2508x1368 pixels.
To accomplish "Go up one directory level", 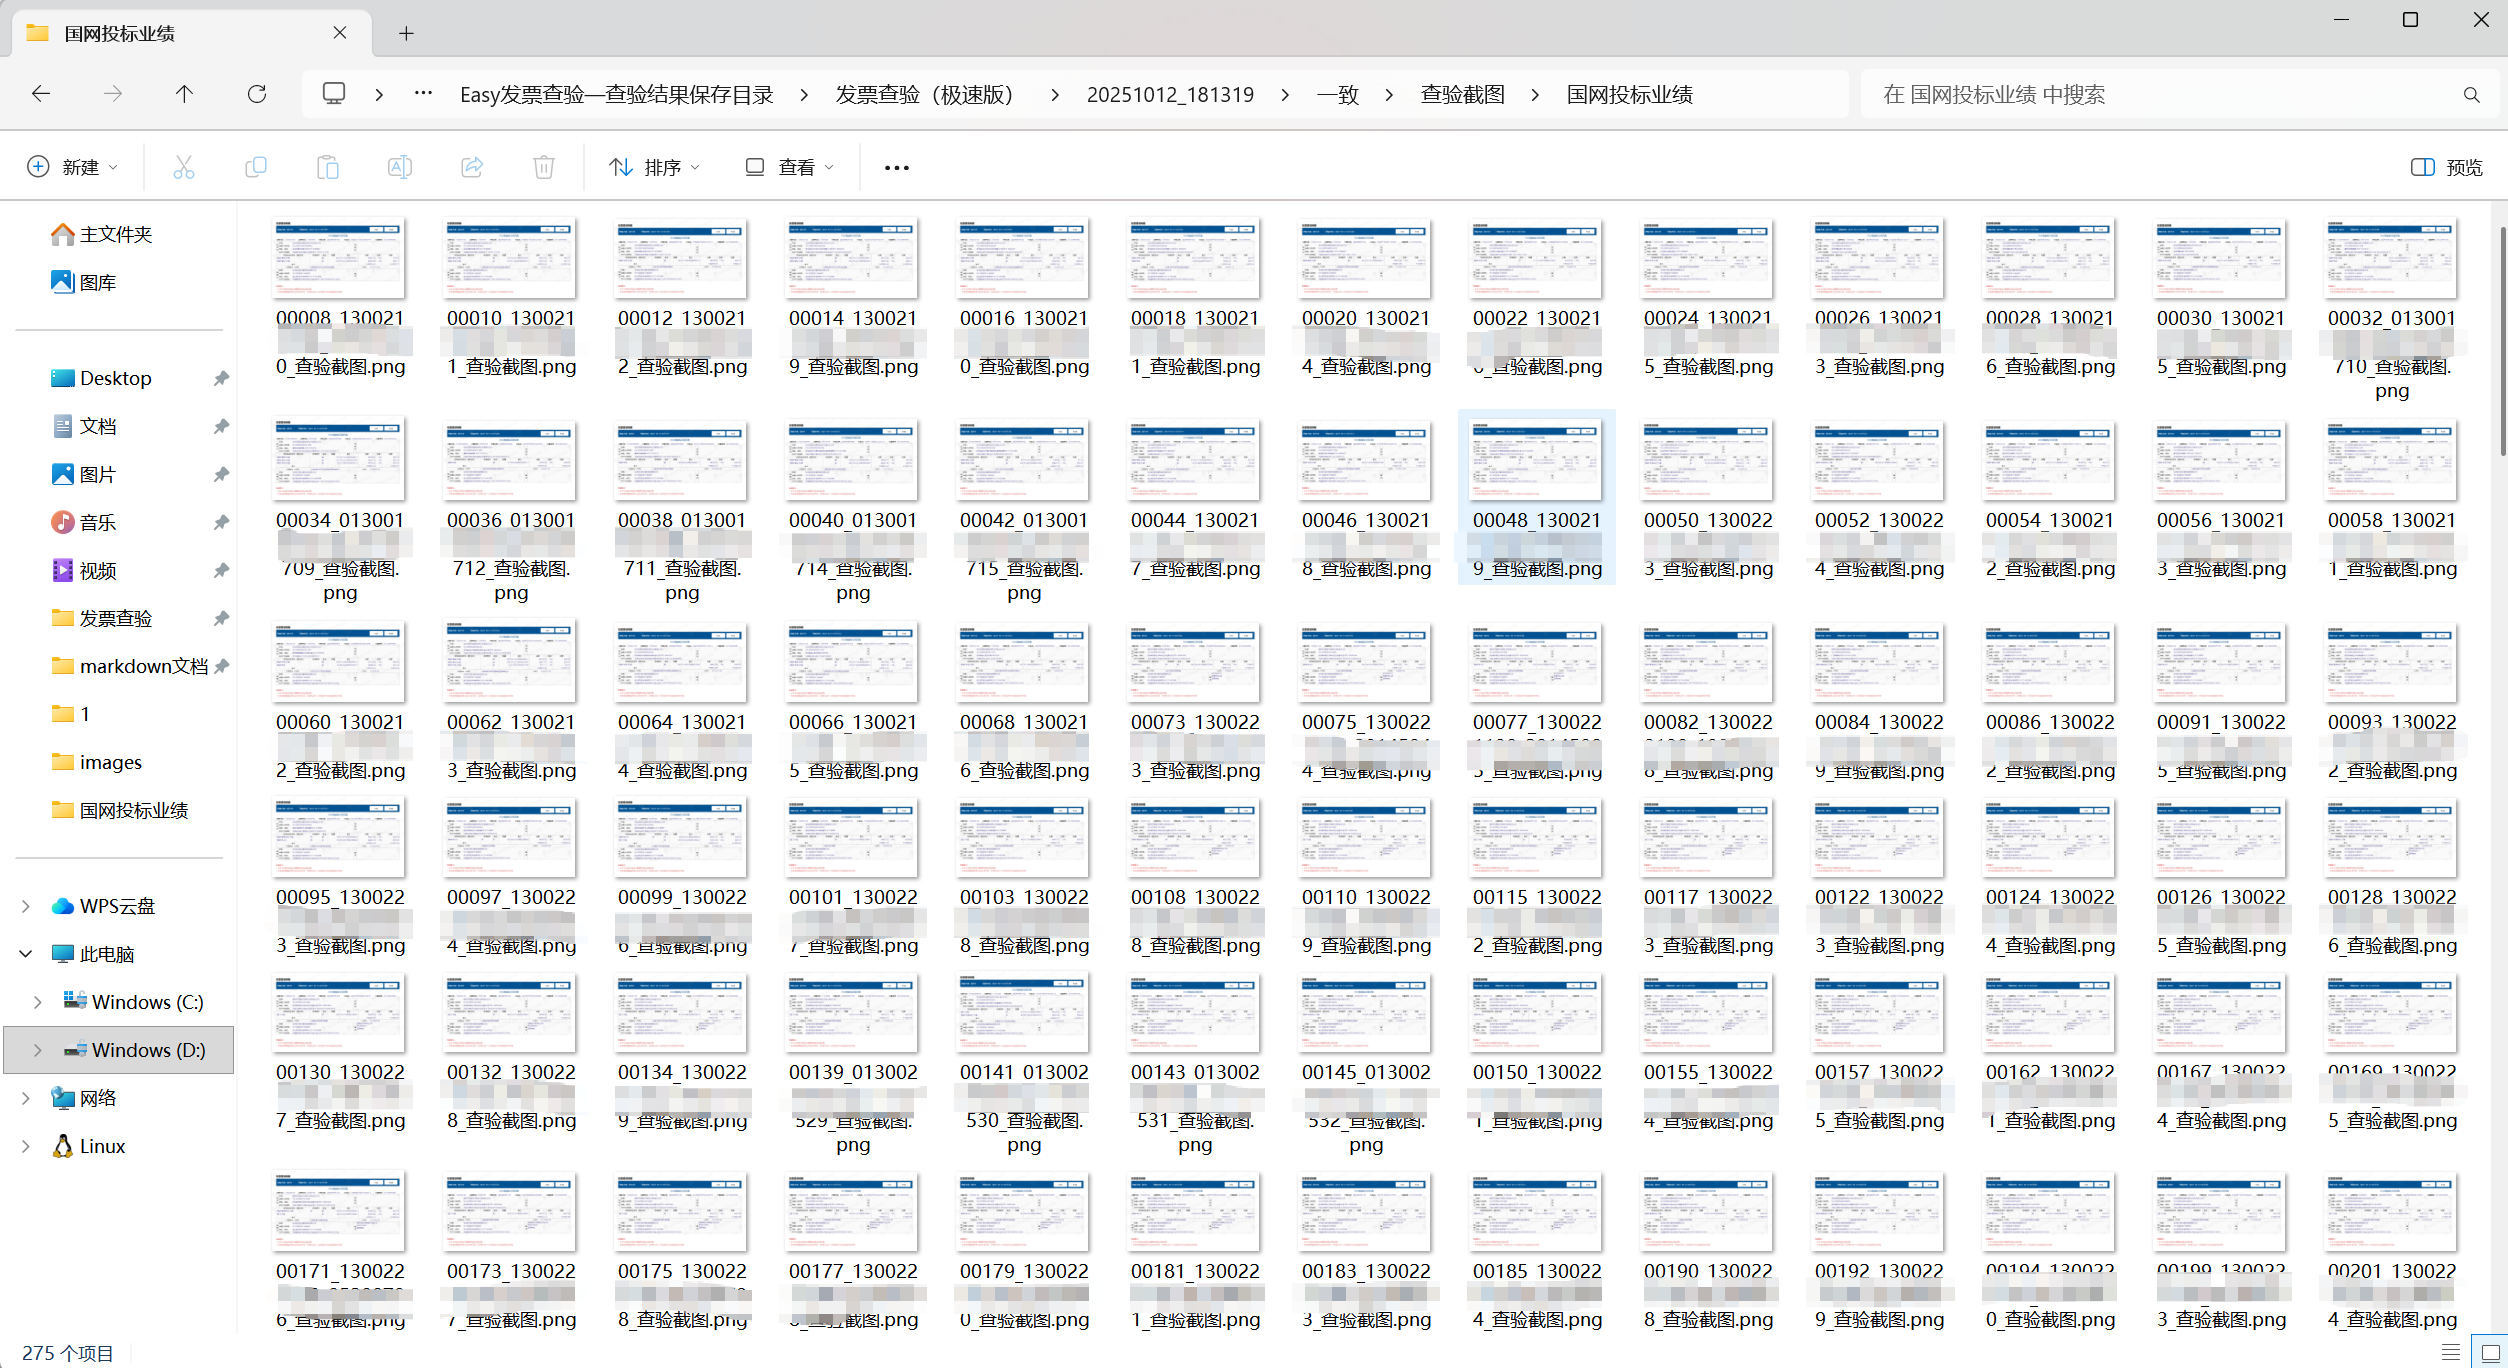I will [184, 94].
